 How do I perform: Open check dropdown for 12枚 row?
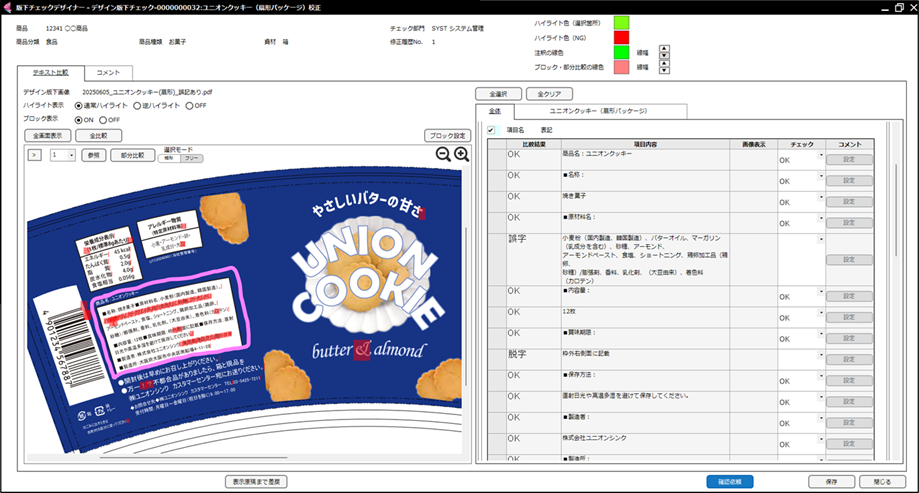click(x=821, y=312)
